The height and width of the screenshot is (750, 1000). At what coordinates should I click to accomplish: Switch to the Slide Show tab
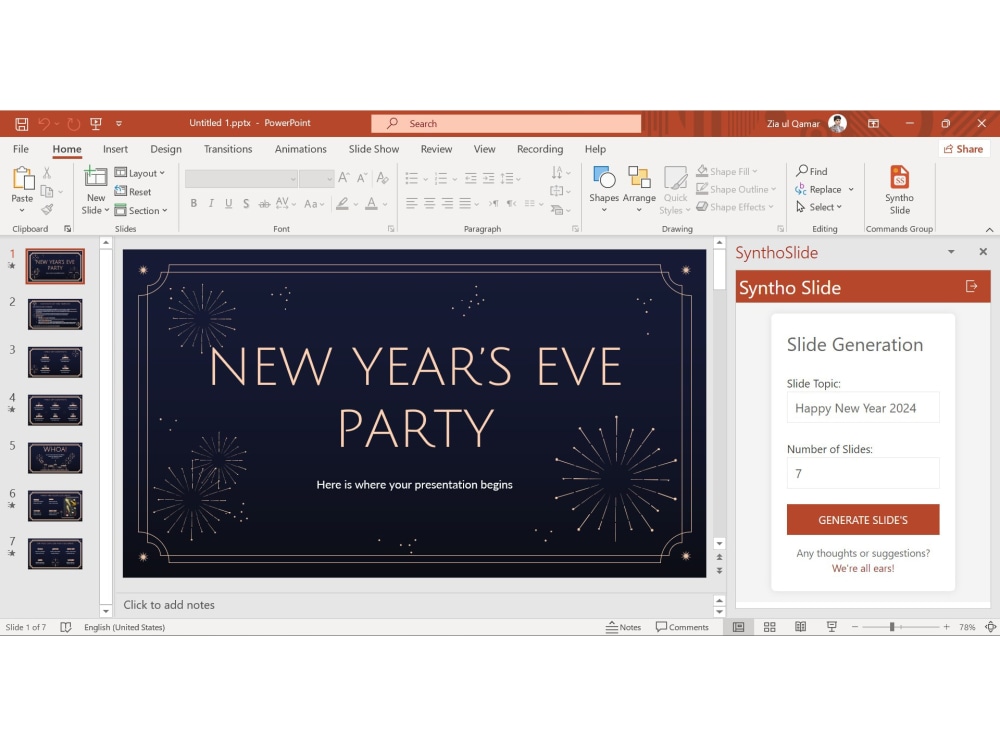point(374,149)
